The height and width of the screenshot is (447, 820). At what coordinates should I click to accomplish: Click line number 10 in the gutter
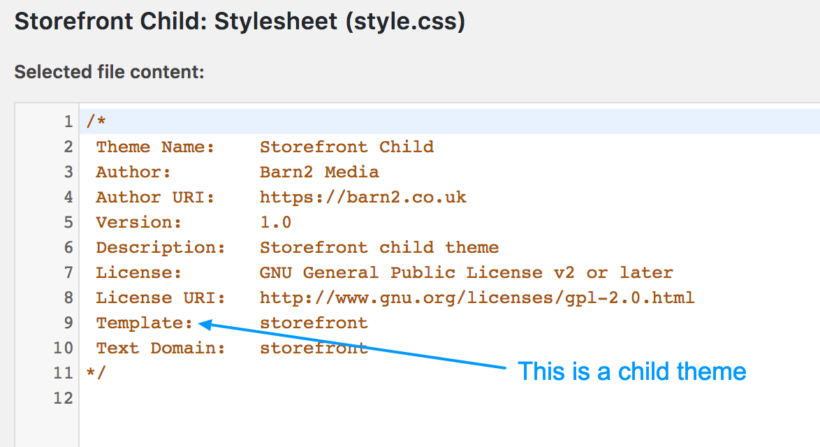tap(63, 347)
